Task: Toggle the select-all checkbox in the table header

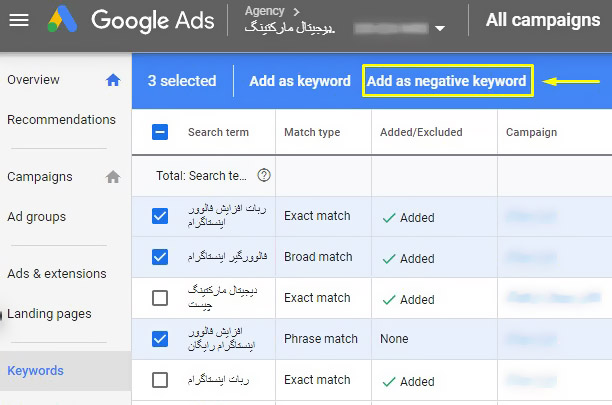Action: click(160, 132)
